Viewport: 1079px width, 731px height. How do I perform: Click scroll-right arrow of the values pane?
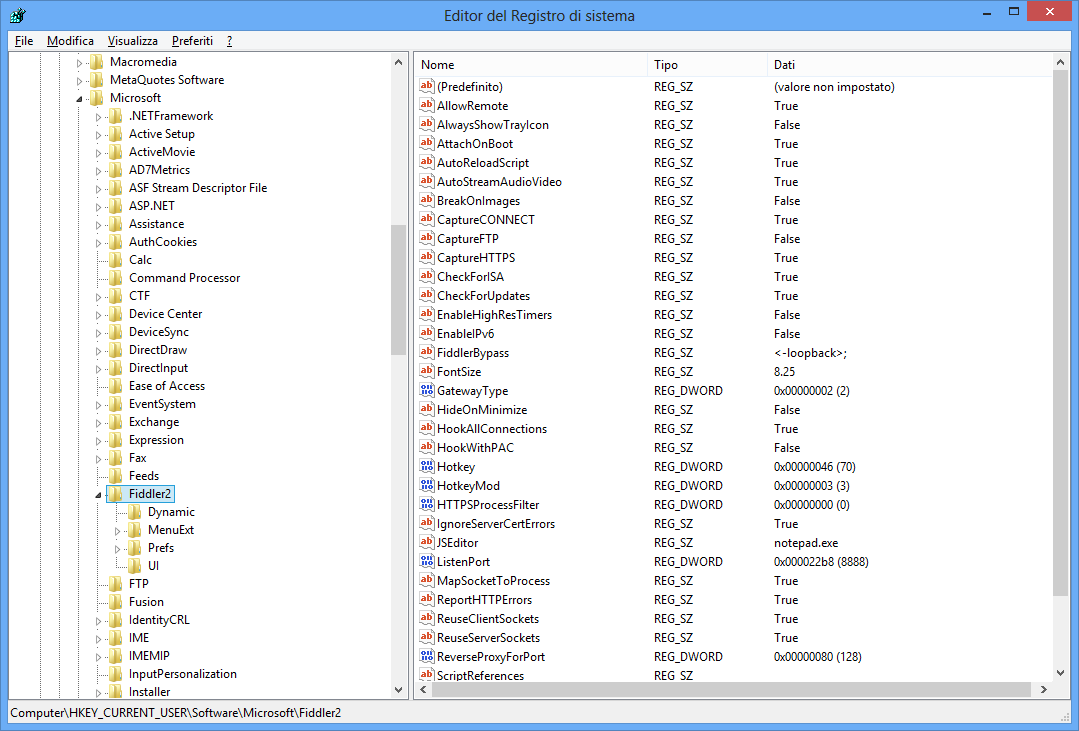1044,689
